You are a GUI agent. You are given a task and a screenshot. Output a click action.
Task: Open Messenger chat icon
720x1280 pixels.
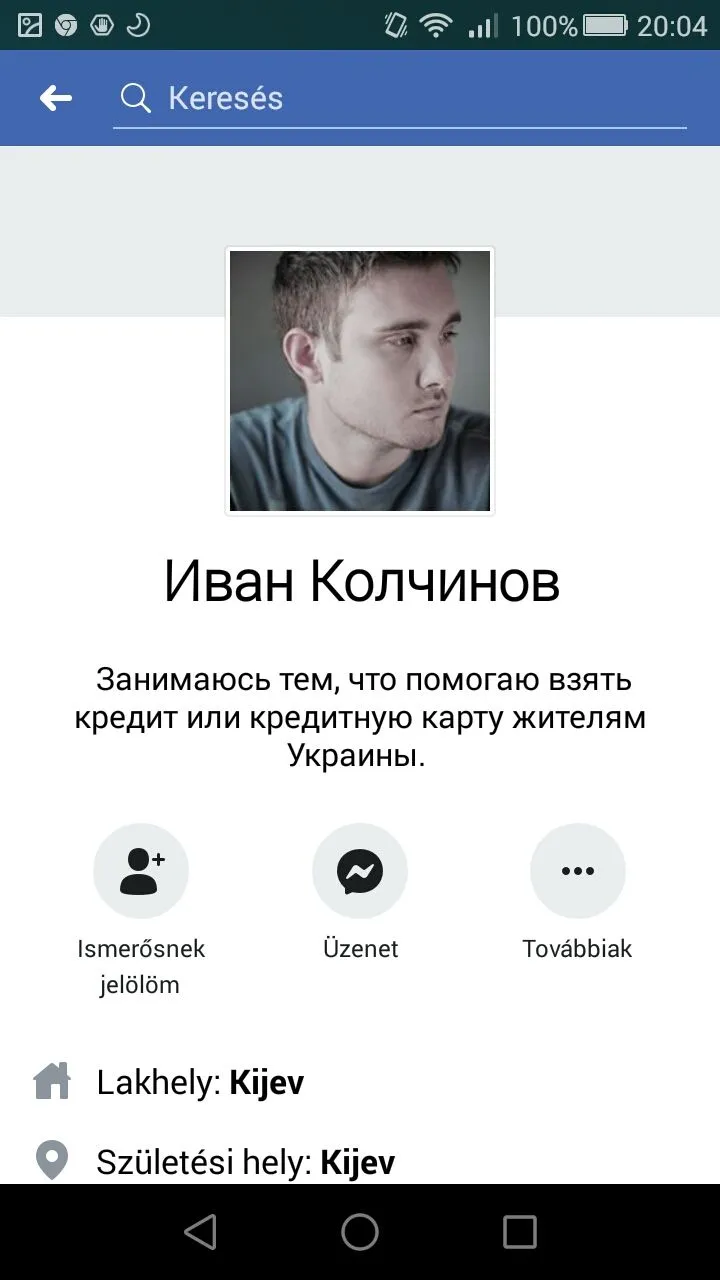click(x=360, y=870)
